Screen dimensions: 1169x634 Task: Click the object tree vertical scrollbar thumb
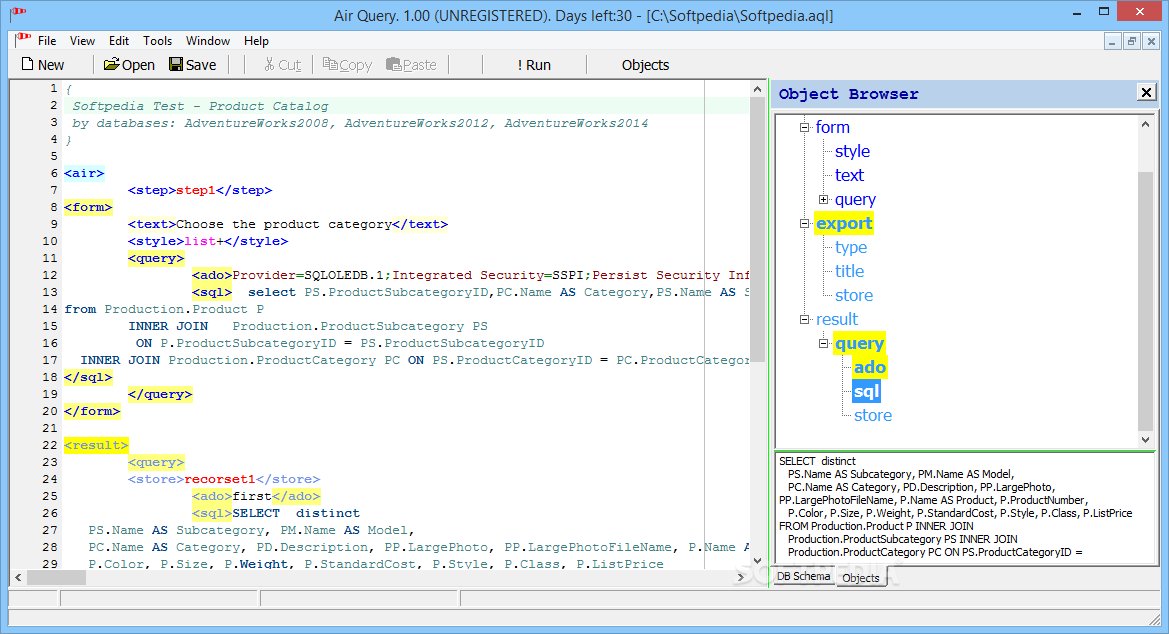(x=1146, y=301)
